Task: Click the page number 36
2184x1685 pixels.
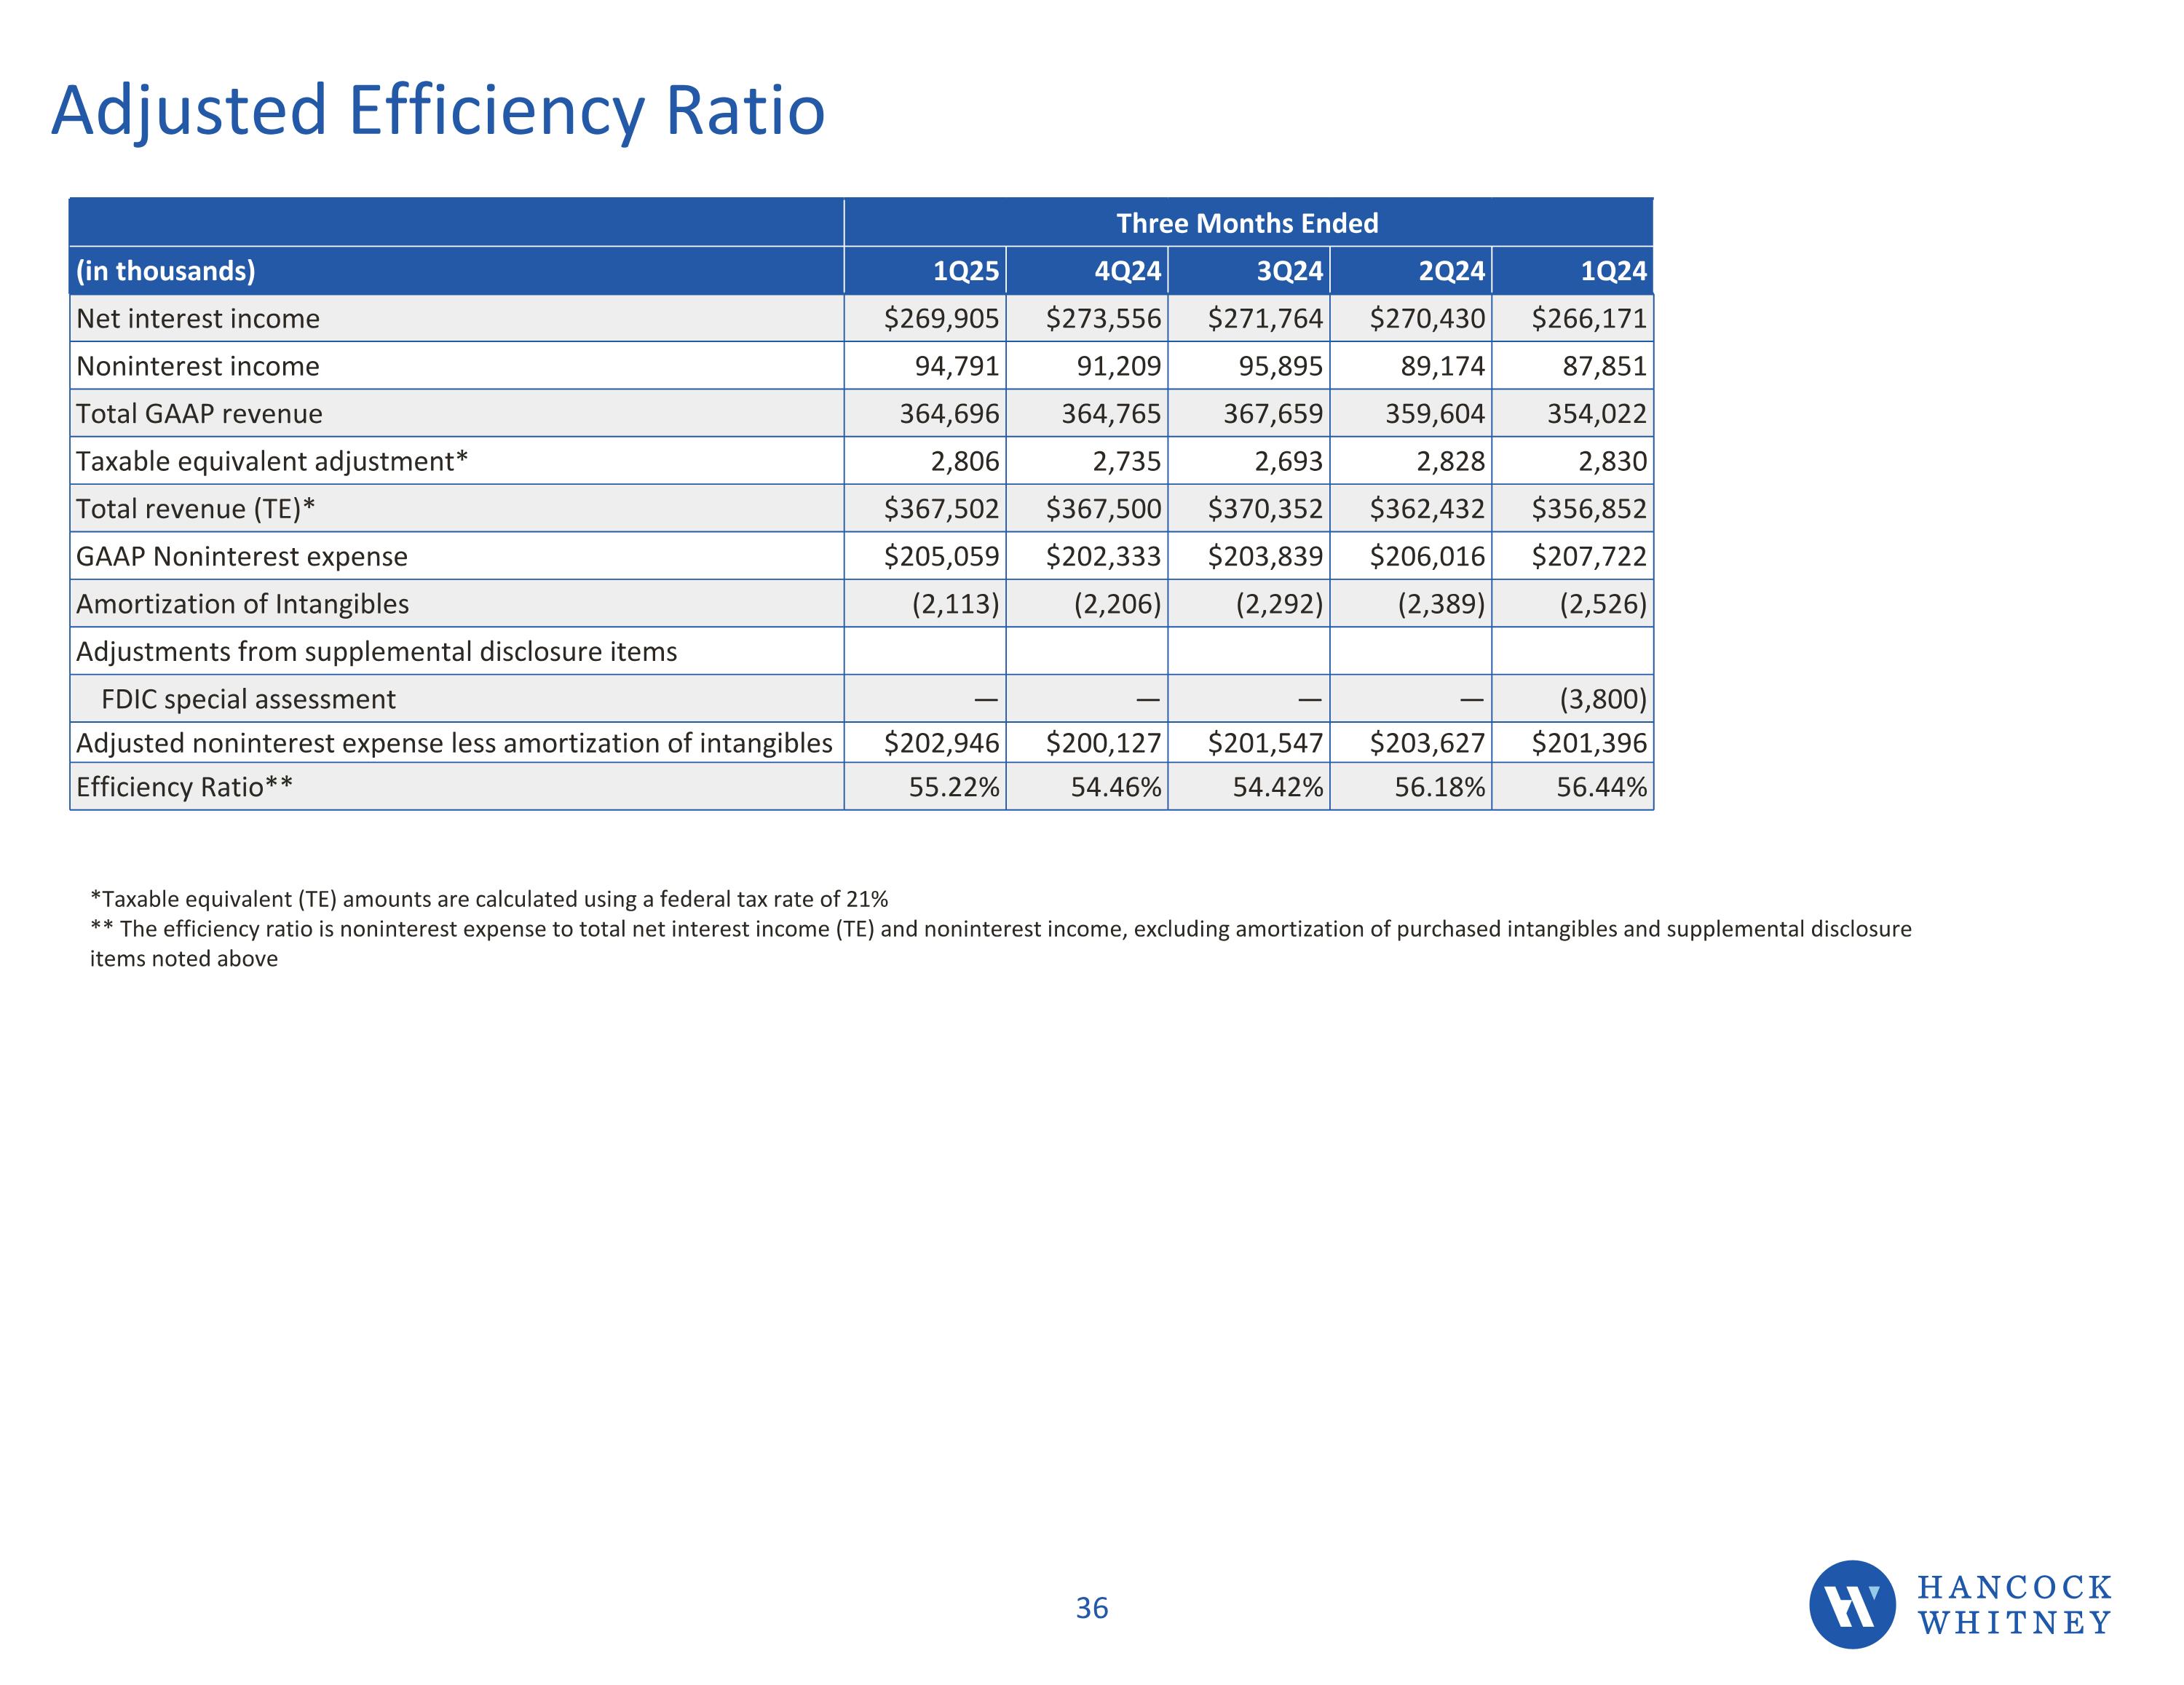Action: 1091,1608
